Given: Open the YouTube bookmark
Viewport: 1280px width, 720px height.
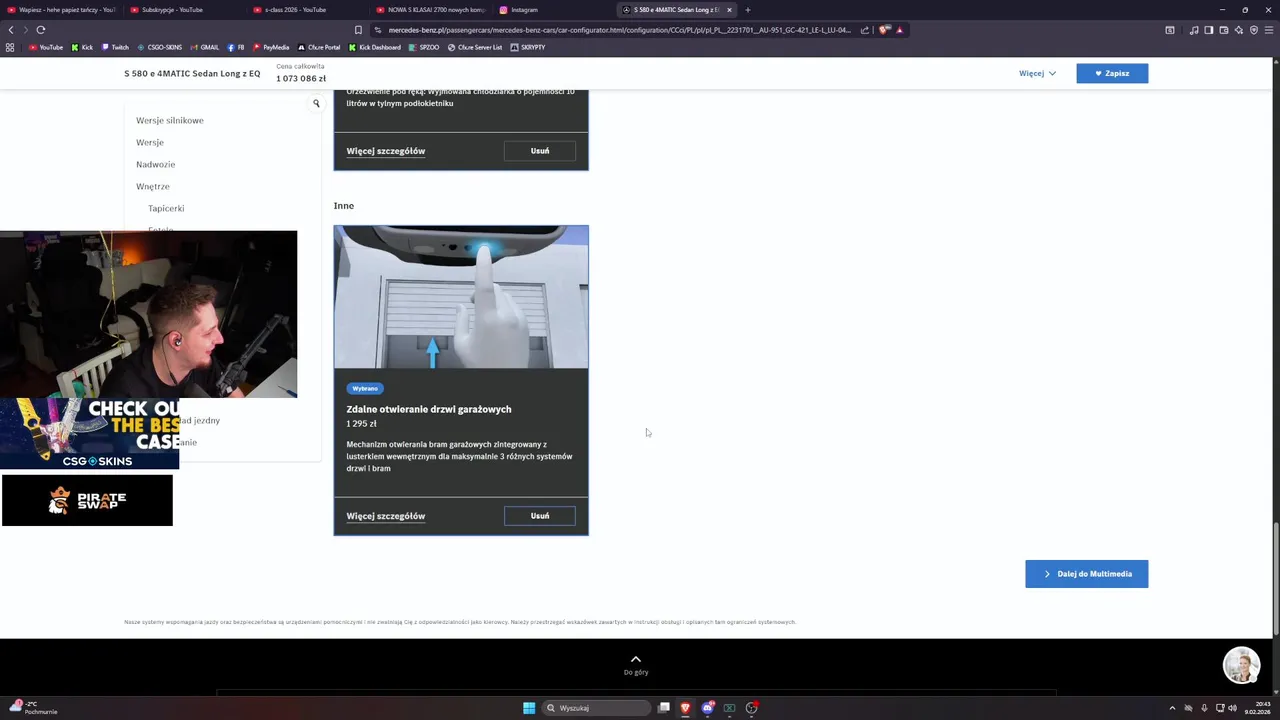Looking at the screenshot, I should tap(46, 47).
